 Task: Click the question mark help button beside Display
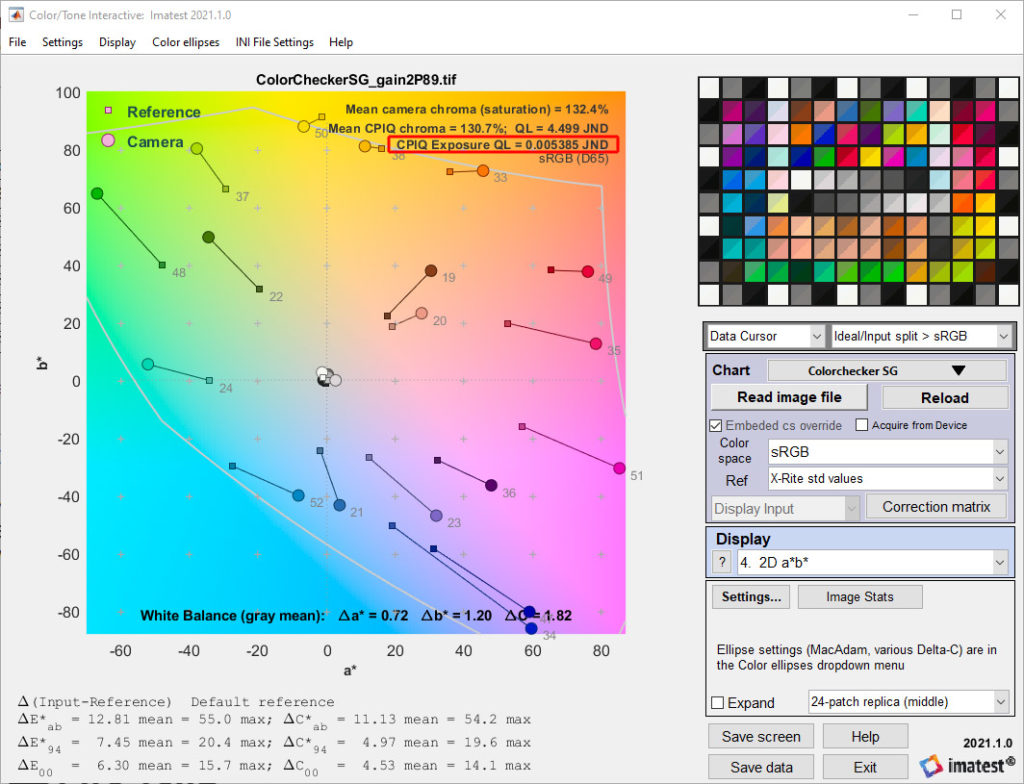pos(722,562)
